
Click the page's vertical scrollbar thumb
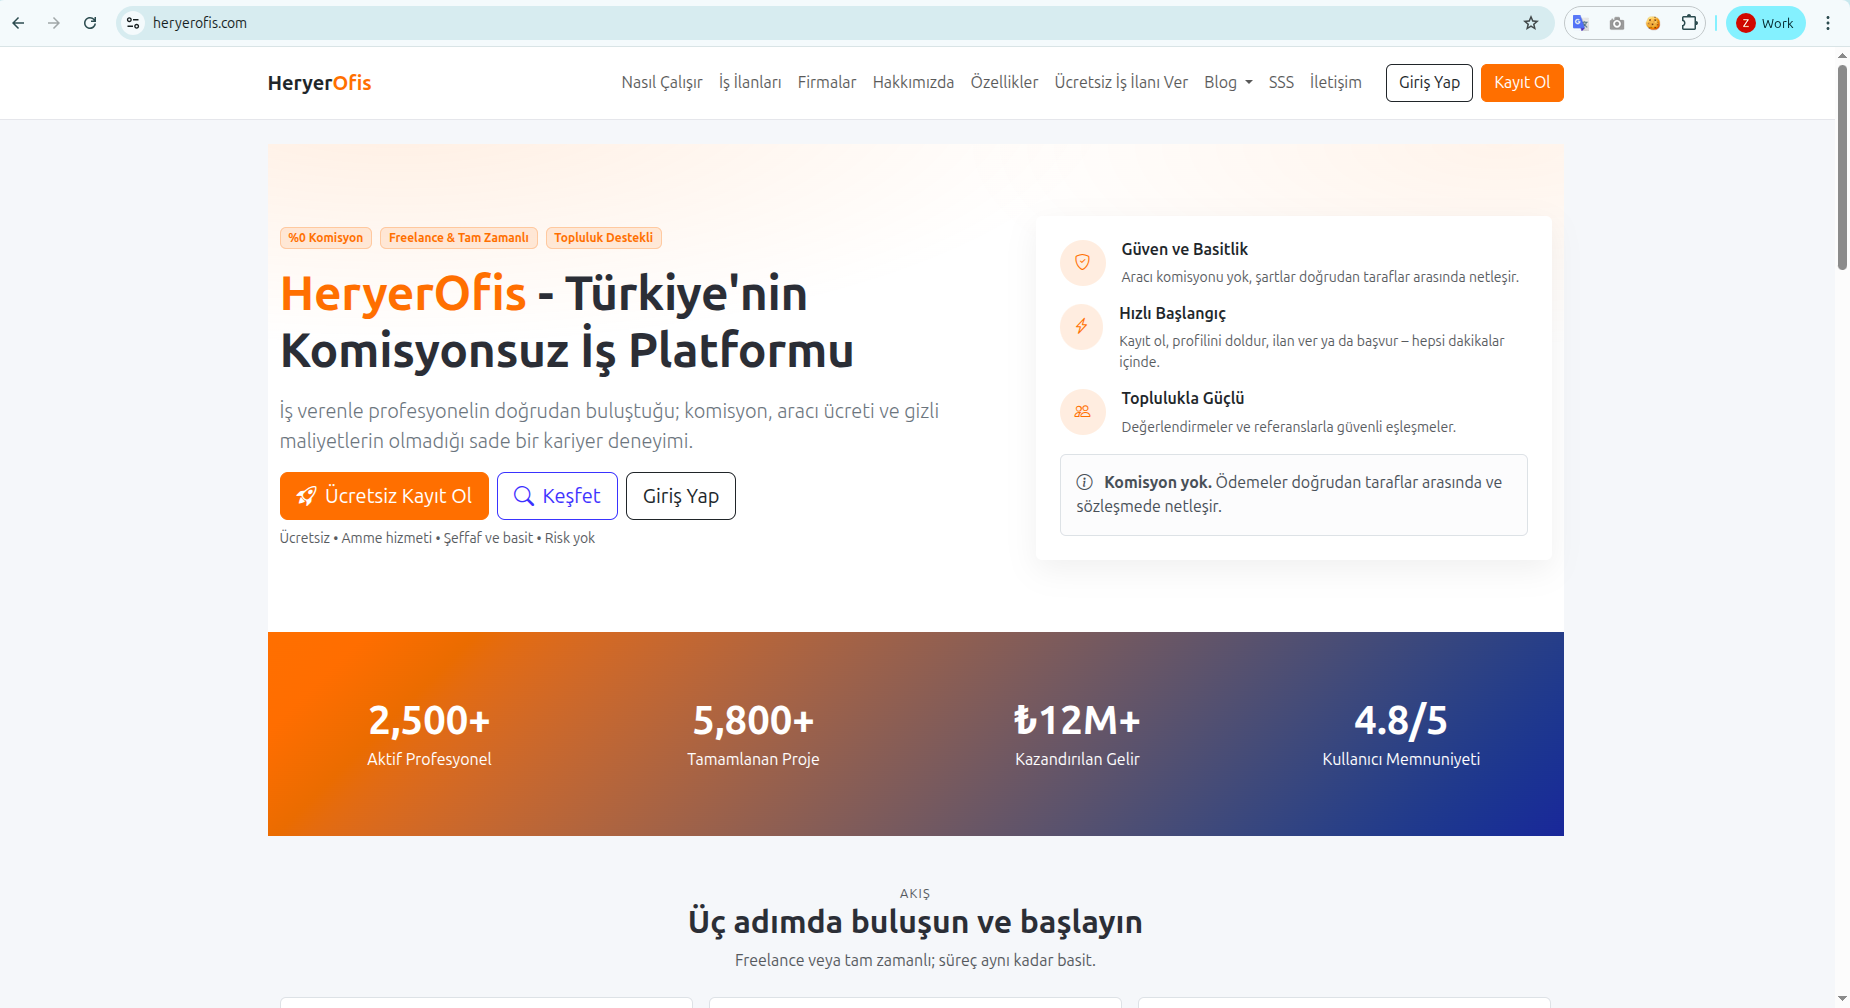(1842, 167)
